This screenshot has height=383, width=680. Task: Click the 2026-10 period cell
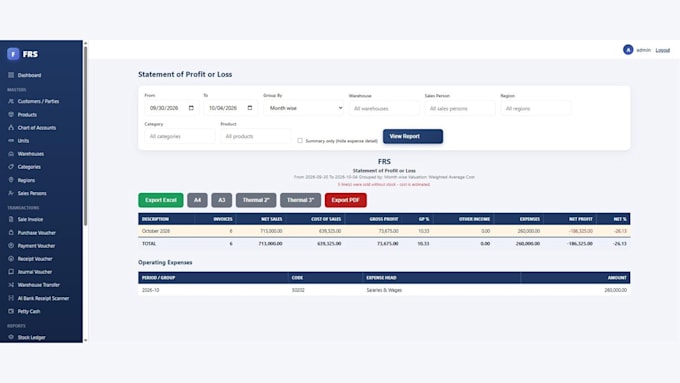pos(150,290)
